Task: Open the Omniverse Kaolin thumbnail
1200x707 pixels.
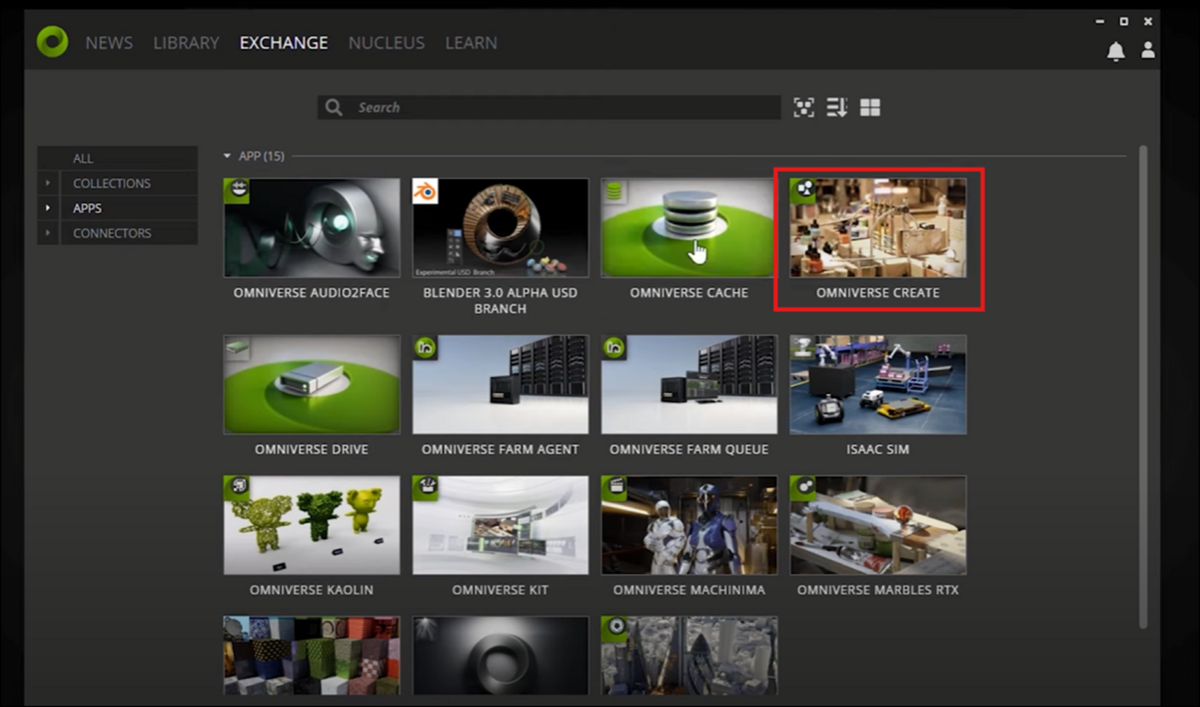Action: coord(312,525)
